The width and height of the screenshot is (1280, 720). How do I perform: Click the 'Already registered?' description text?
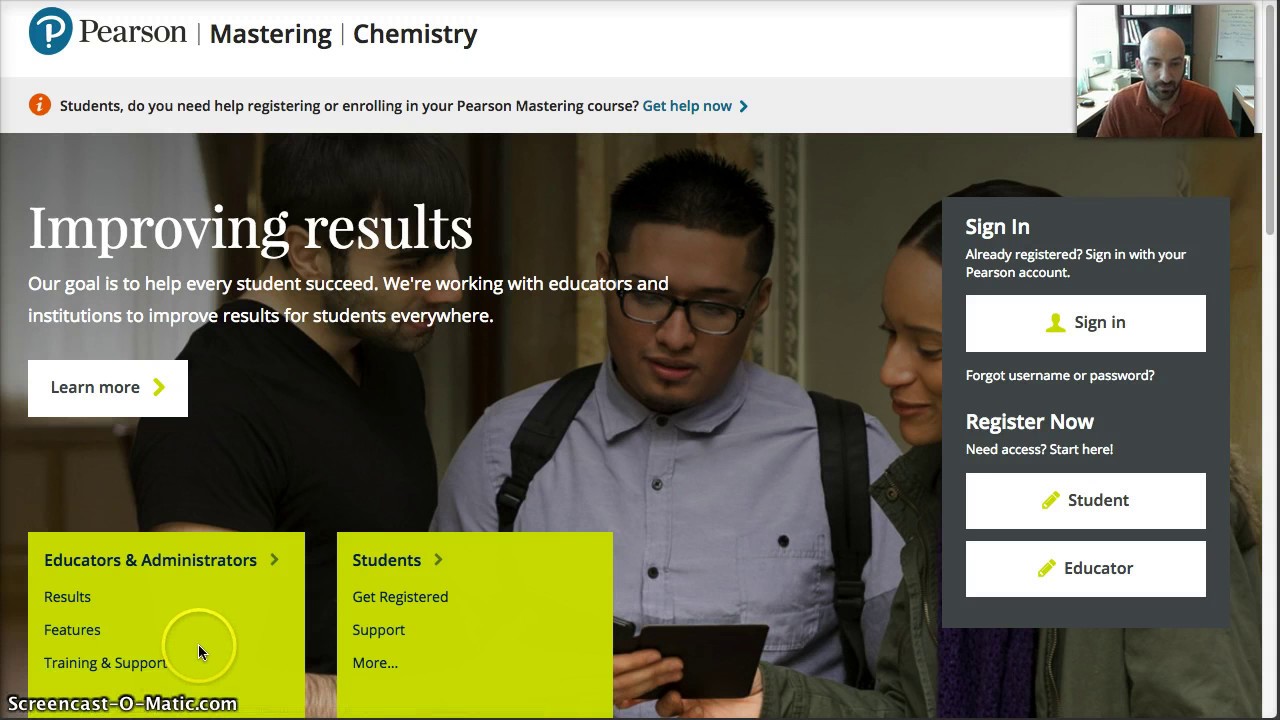coord(1076,263)
